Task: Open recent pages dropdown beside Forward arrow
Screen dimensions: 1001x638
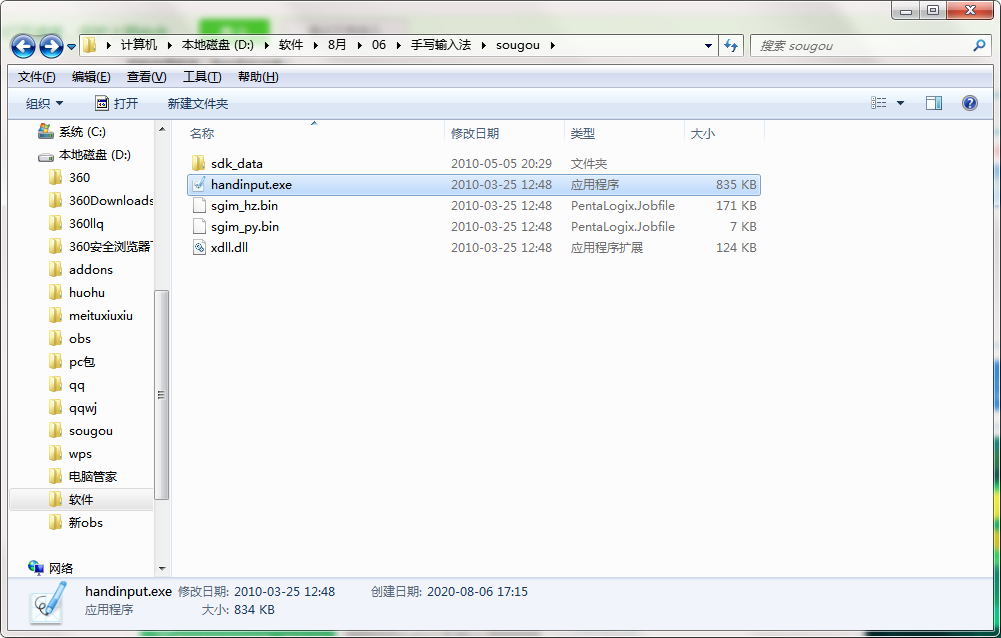Action: [71, 47]
